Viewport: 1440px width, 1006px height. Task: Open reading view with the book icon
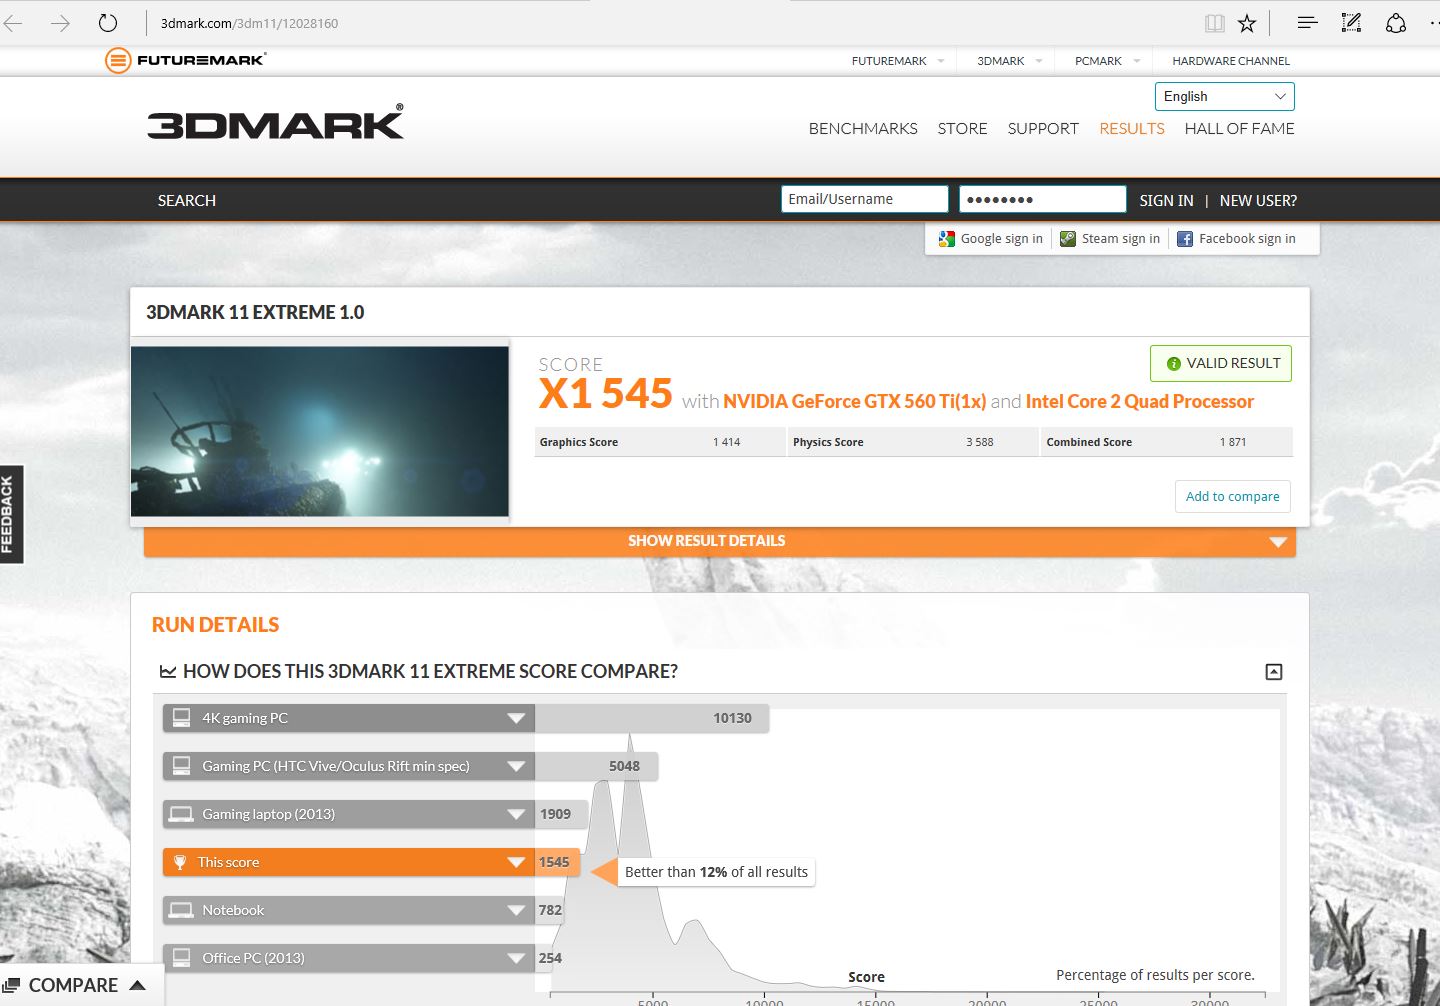click(x=1215, y=23)
